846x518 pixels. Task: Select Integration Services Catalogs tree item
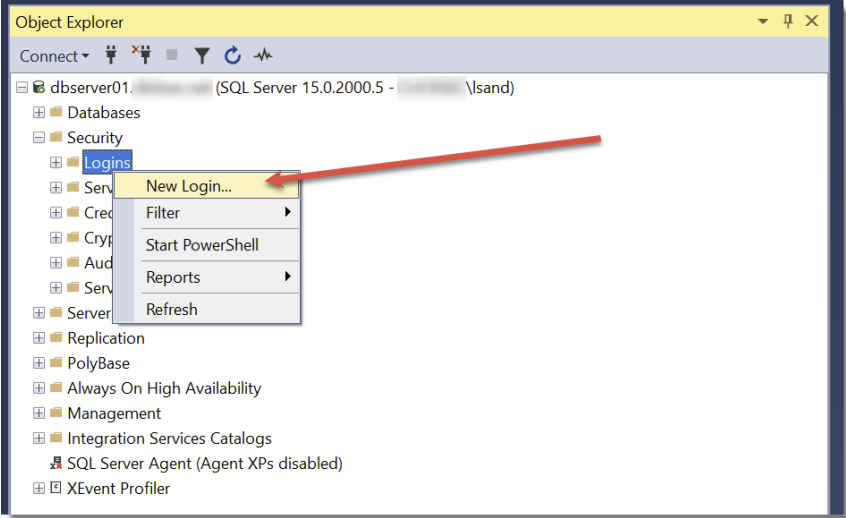(x=169, y=439)
